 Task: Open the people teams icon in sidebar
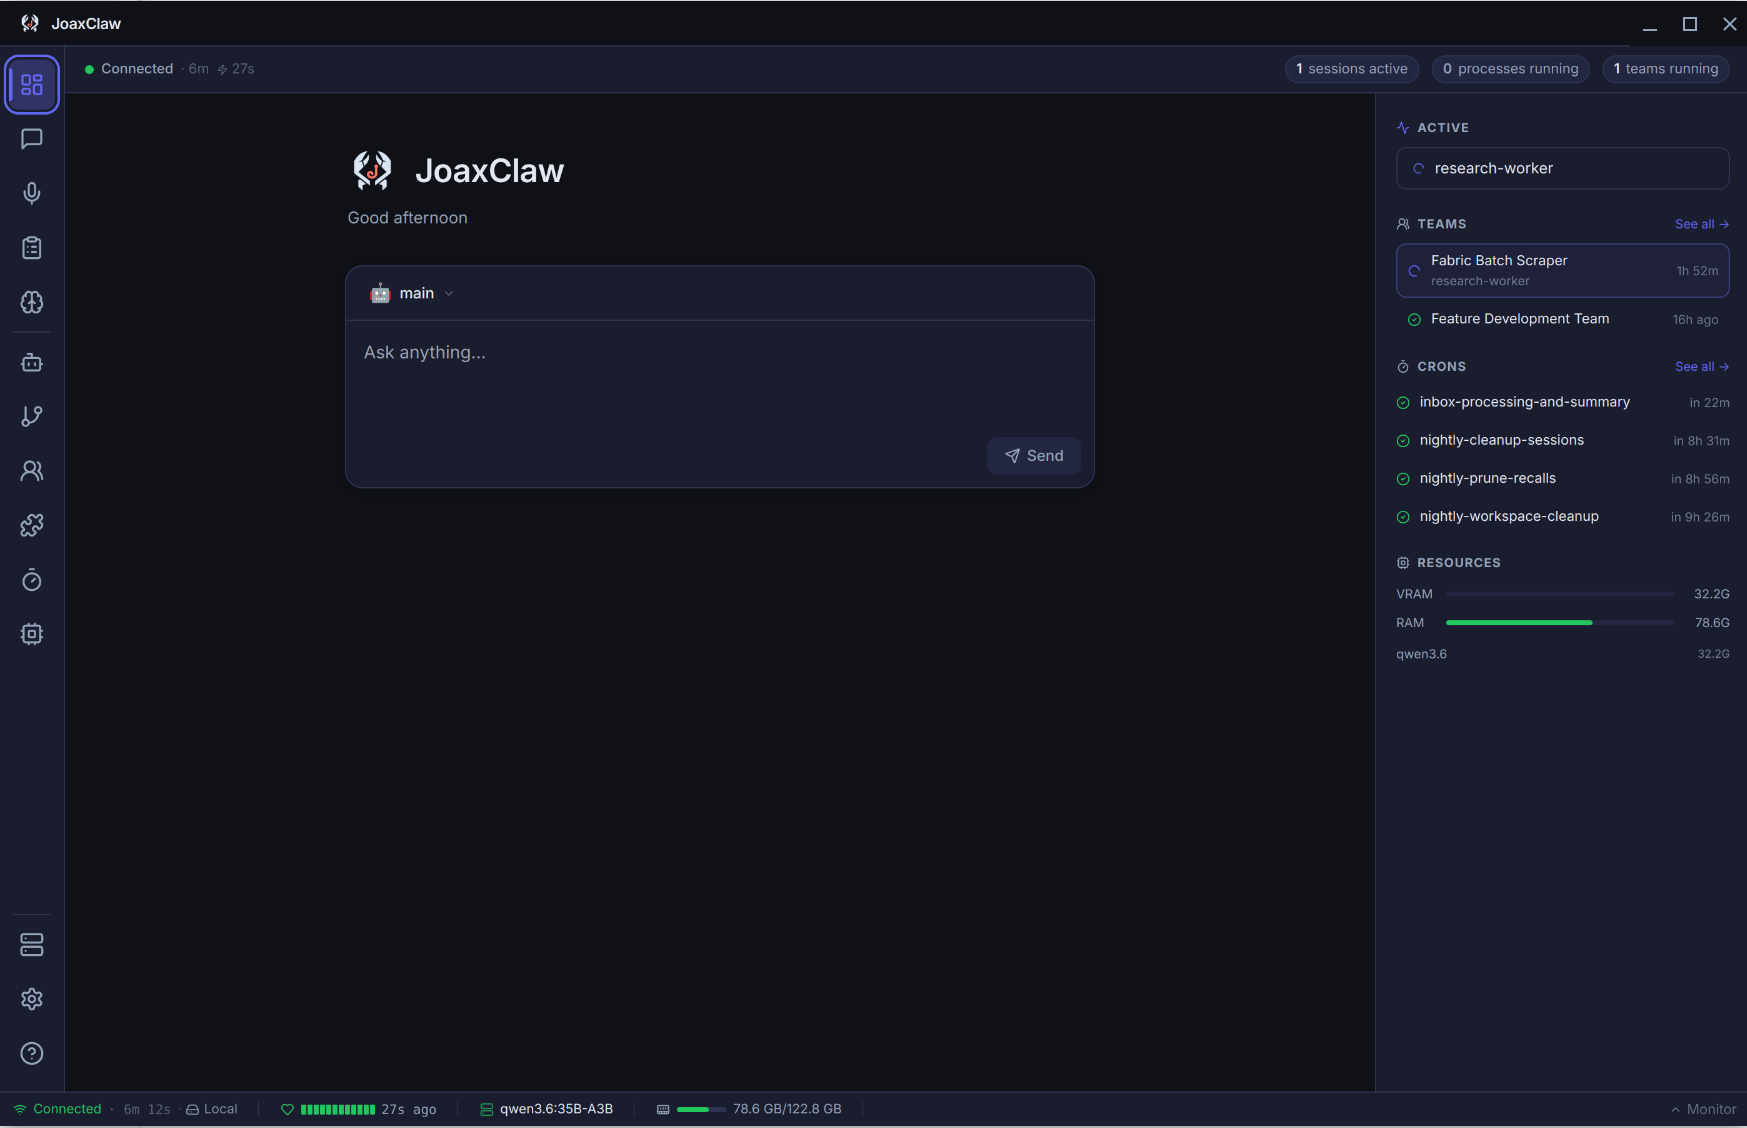32,471
